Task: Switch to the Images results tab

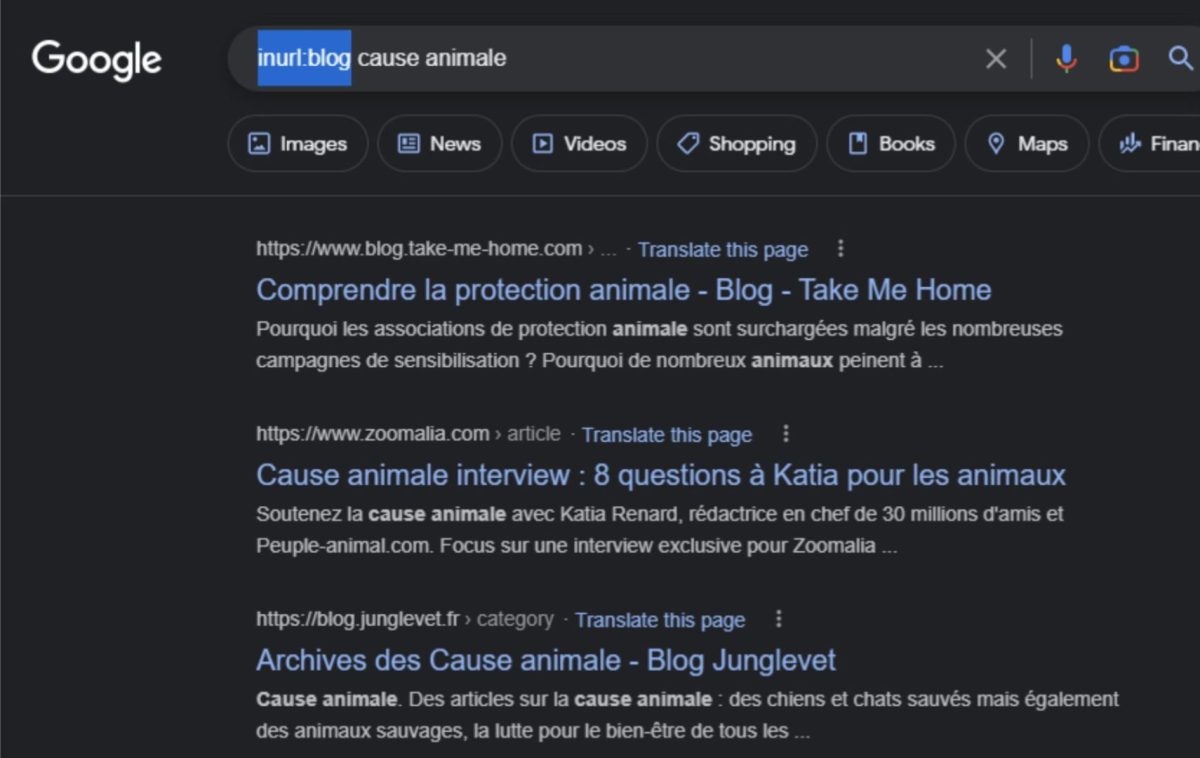Action: [298, 144]
